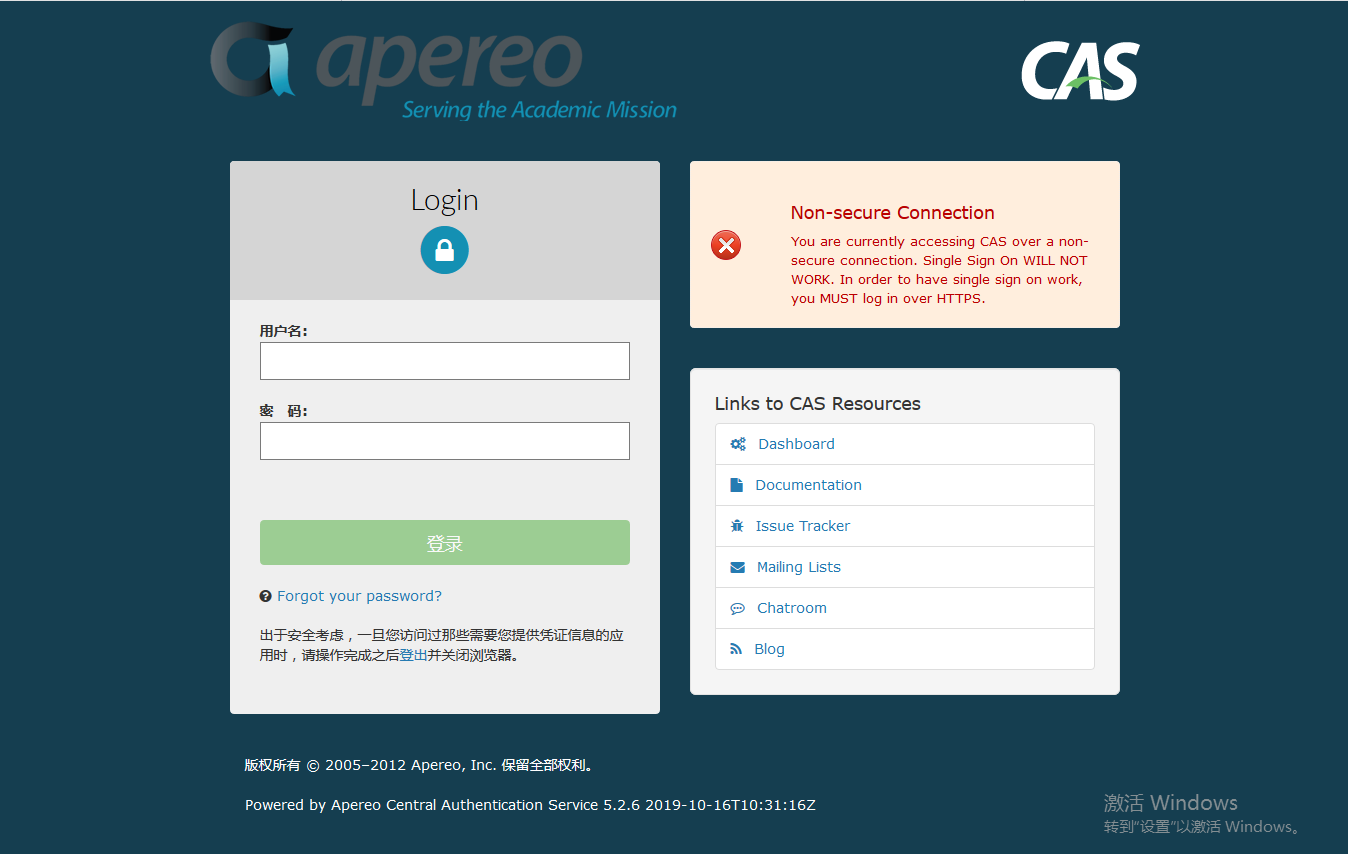This screenshot has height=854, width=1348.
Task: Select the envelope icon beside Mailing Lists
Action: click(x=738, y=566)
